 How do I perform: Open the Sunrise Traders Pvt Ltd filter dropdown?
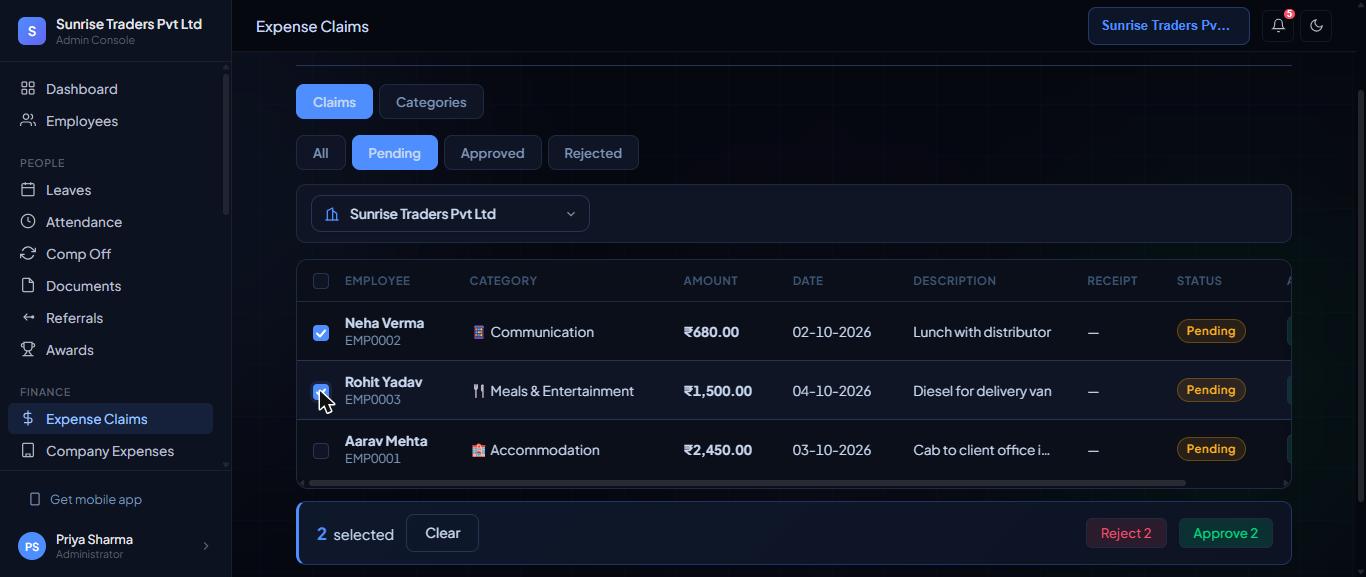[450, 214]
